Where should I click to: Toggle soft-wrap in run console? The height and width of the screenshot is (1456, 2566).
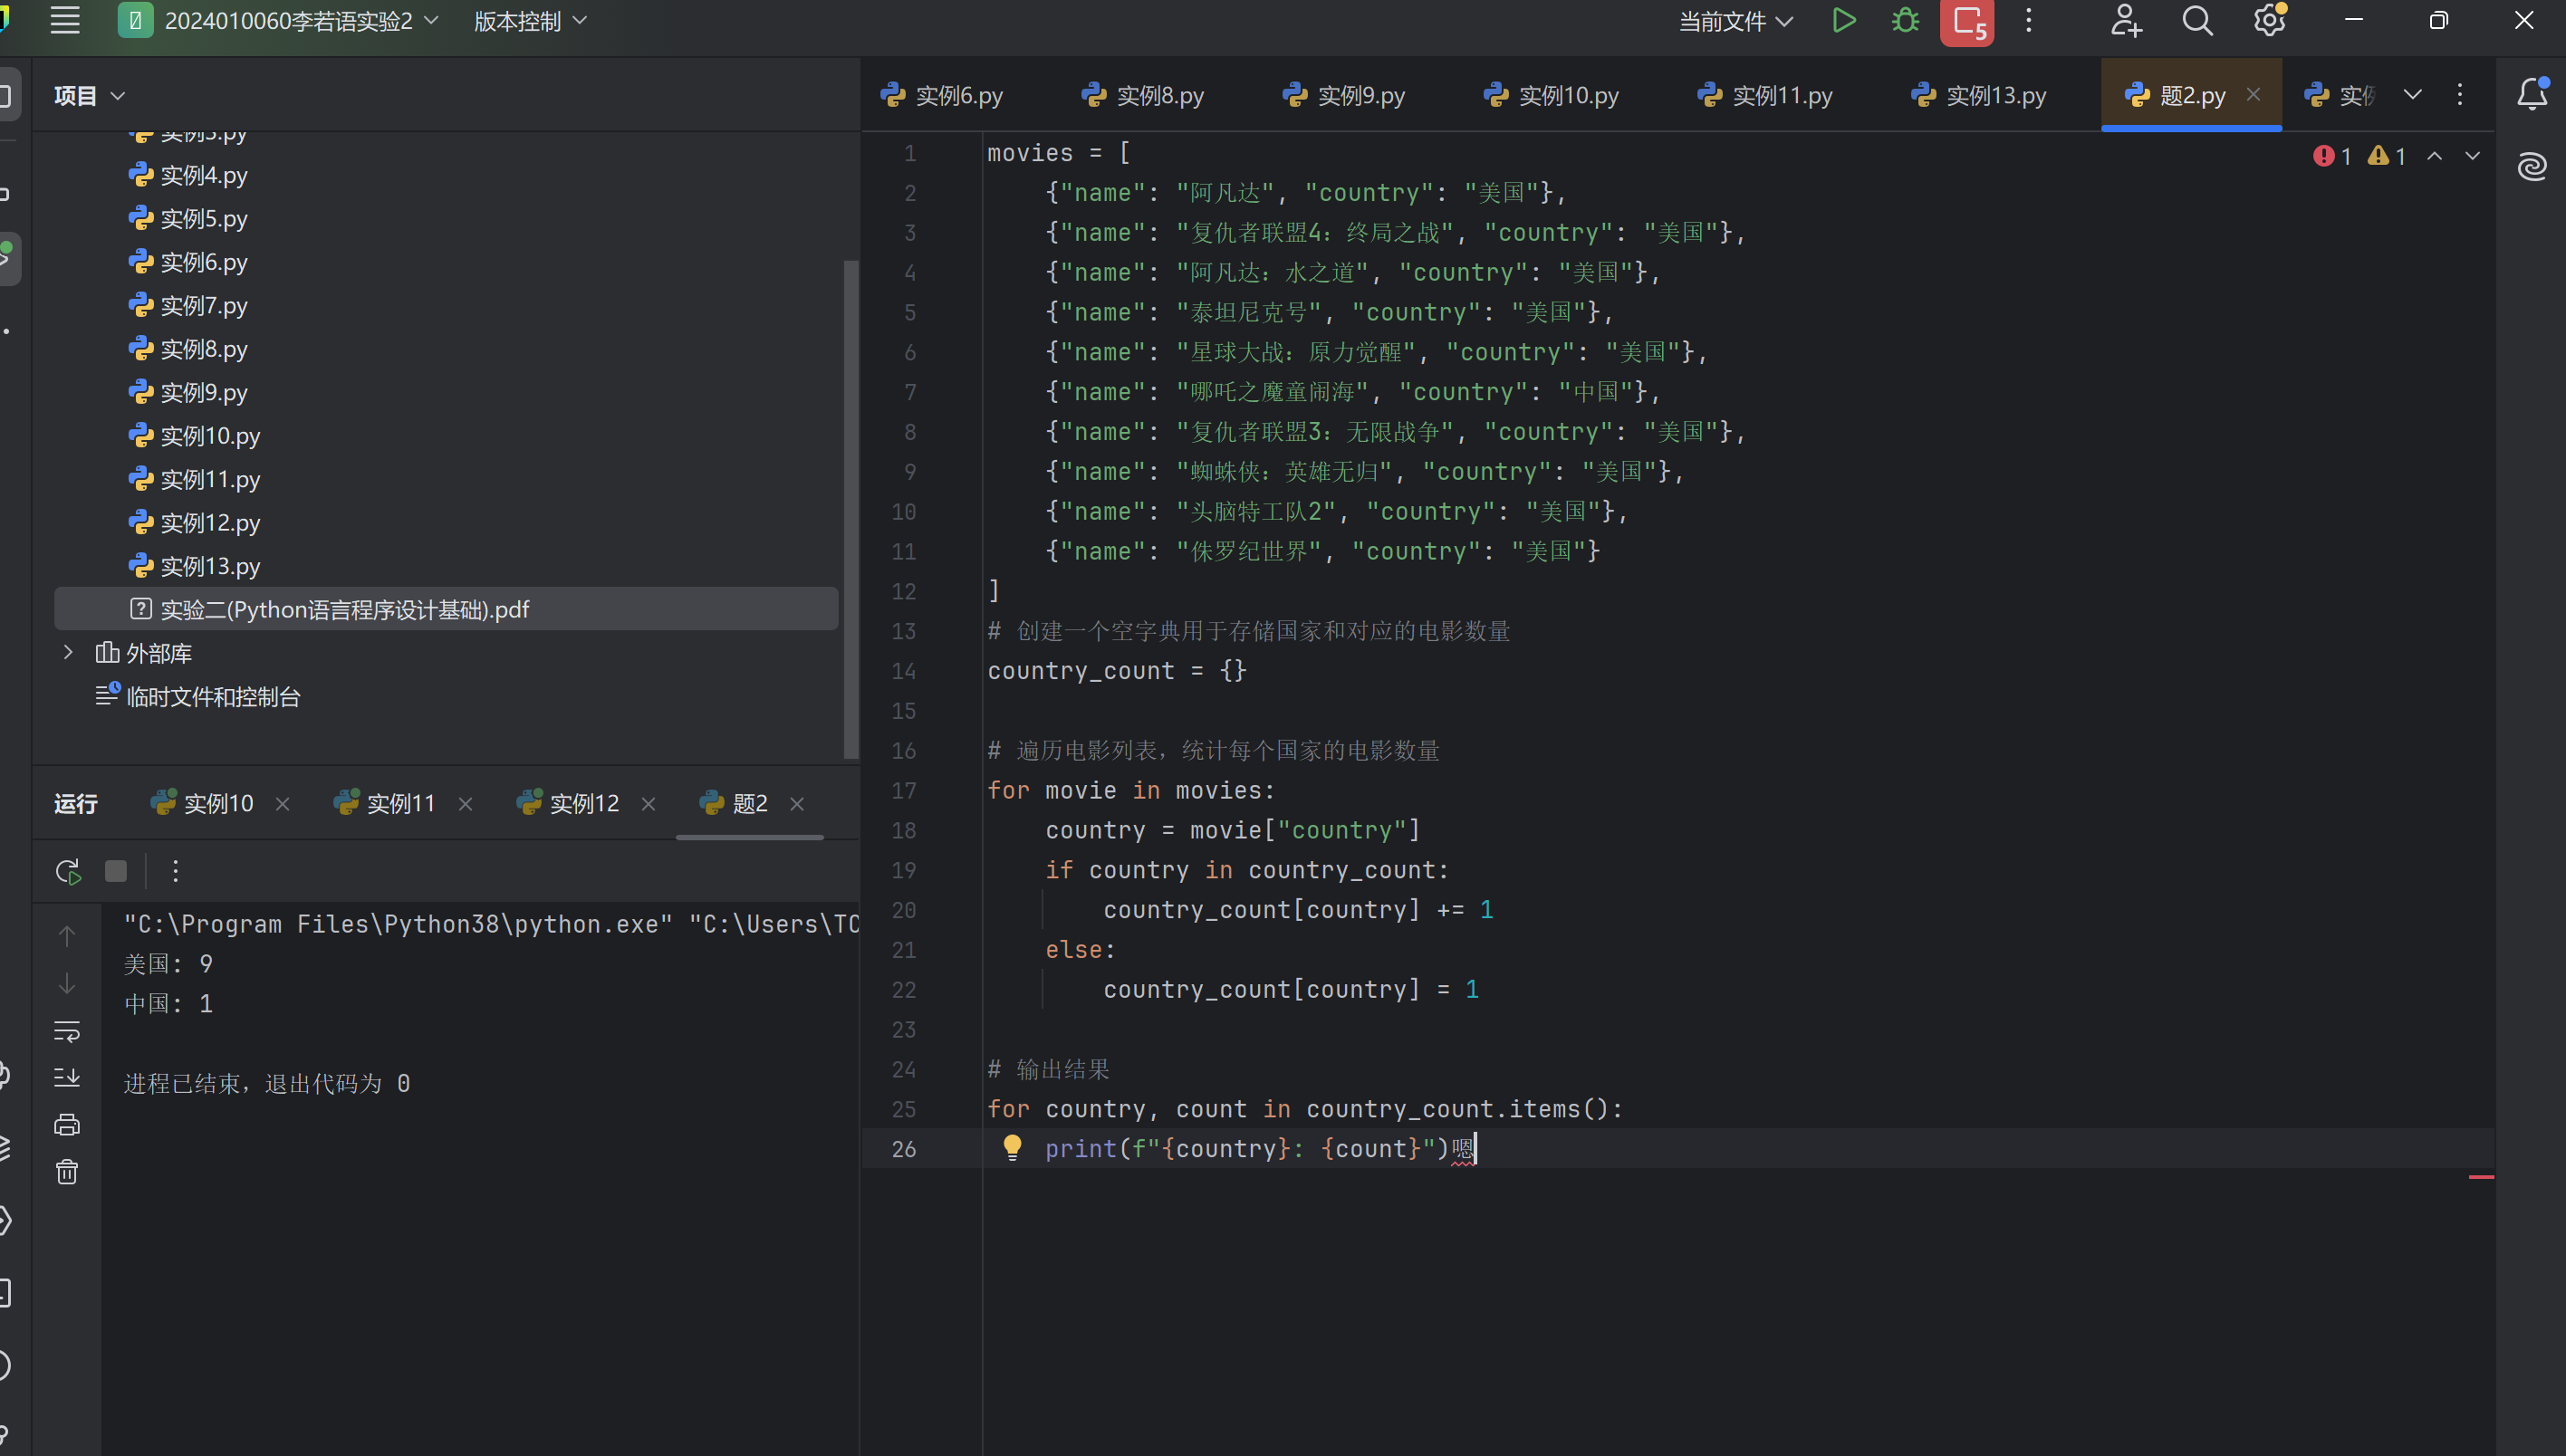[x=67, y=1030]
